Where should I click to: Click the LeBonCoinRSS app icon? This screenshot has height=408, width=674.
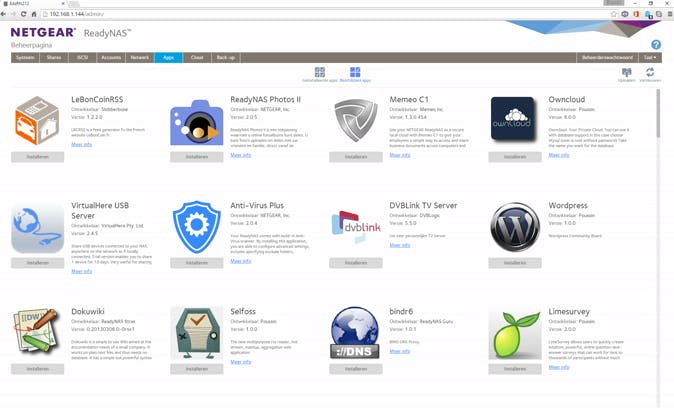[x=37, y=120]
